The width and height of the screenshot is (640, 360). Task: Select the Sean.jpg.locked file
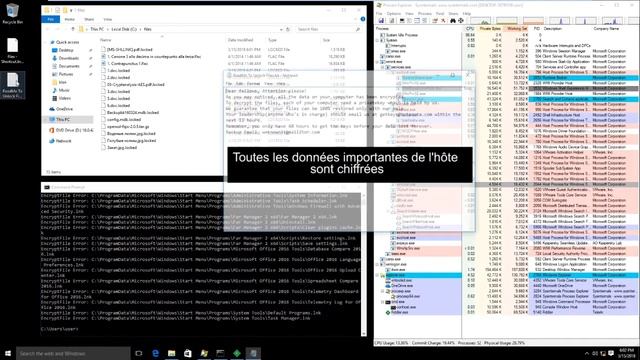tap(119, 147)
